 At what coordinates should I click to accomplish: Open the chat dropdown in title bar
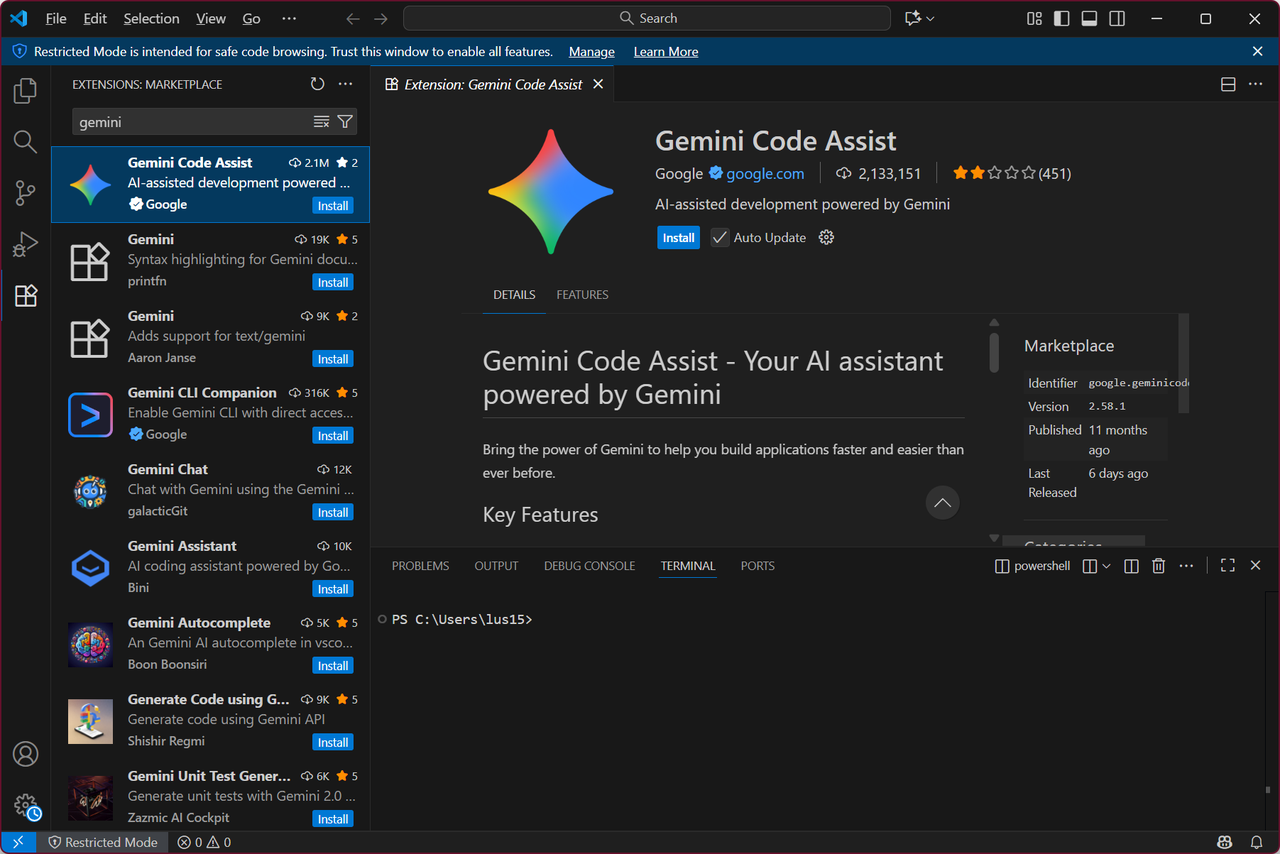pyautogui.click(x=931, y=18)
